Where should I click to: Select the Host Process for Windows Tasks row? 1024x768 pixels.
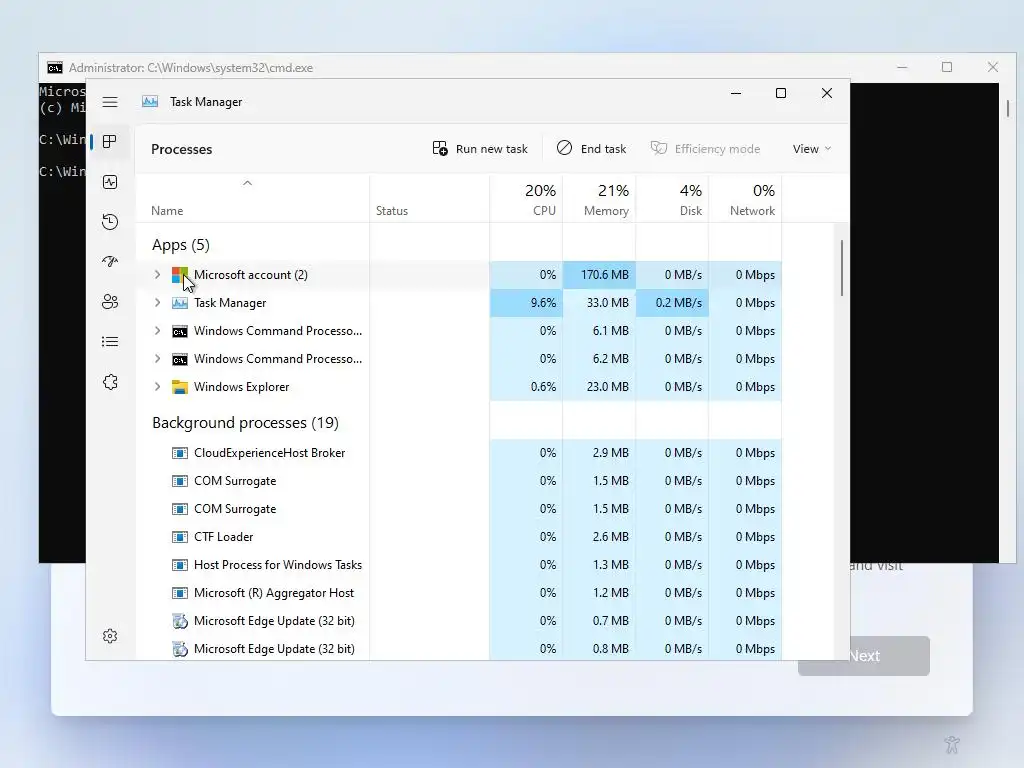[460, 565]
